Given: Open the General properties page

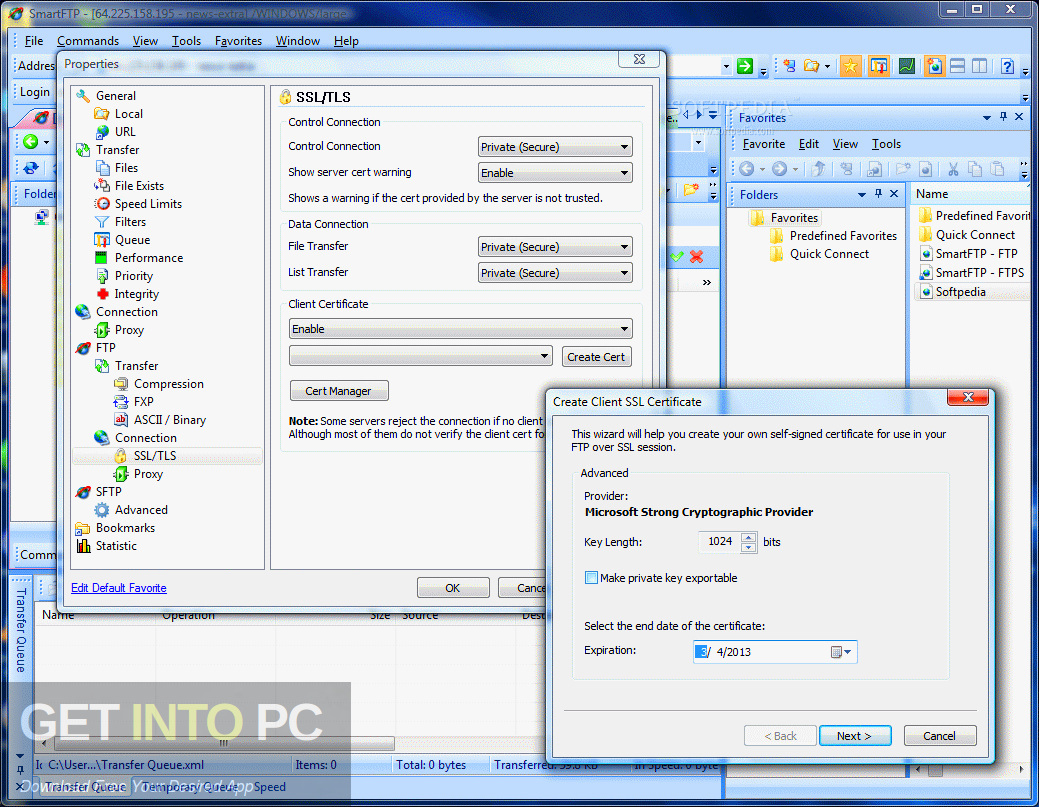Looking at the screenshot, I should point(115,95).
